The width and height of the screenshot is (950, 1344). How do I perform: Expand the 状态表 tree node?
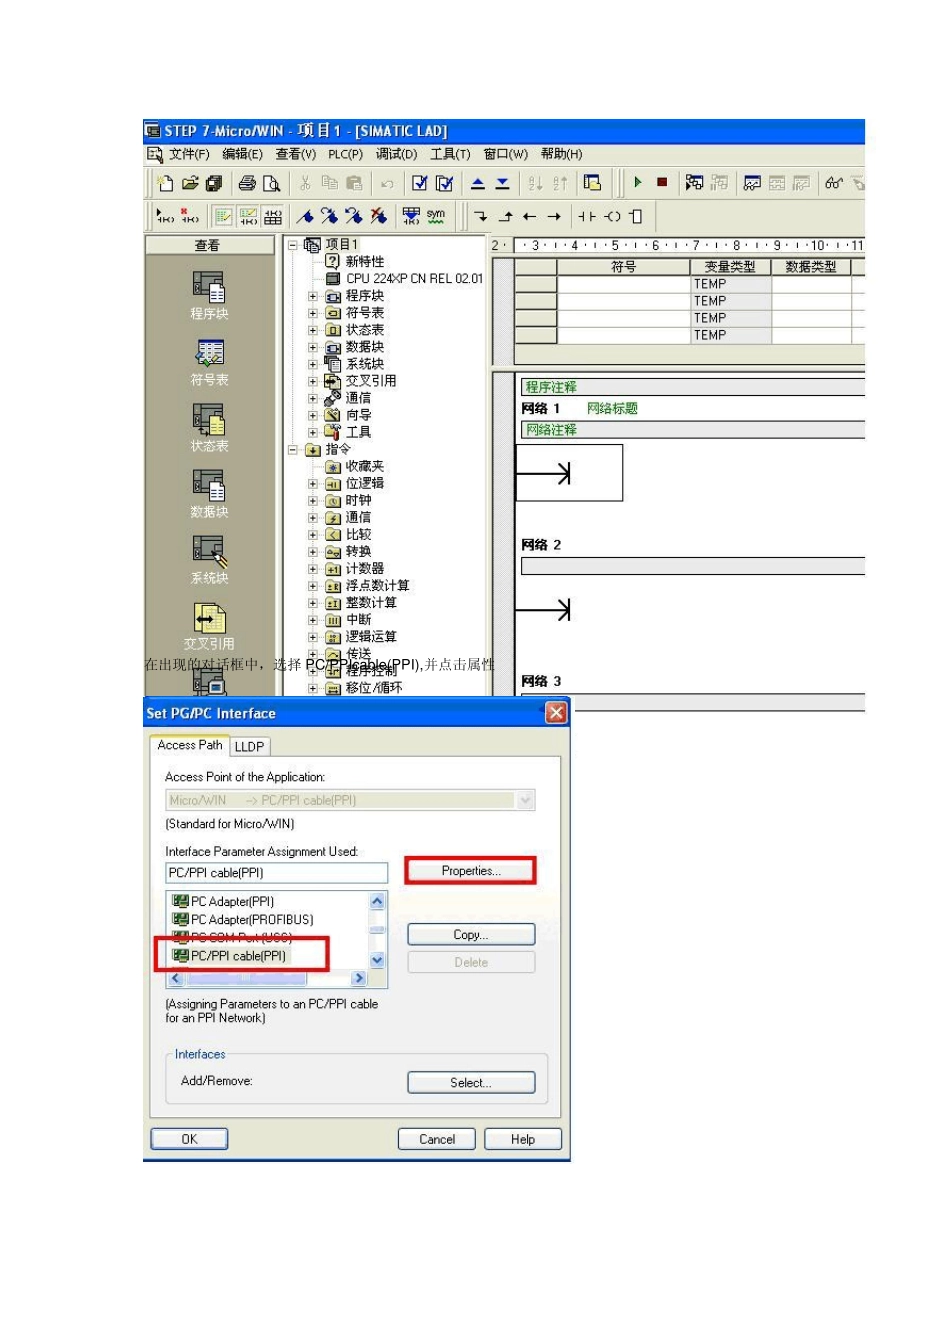click(x=313, y=330)
